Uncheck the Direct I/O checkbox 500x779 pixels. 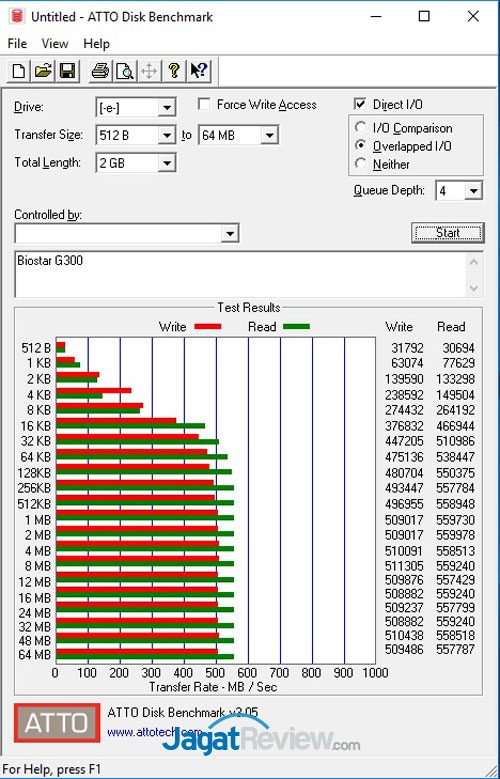[x=360, y=104]
